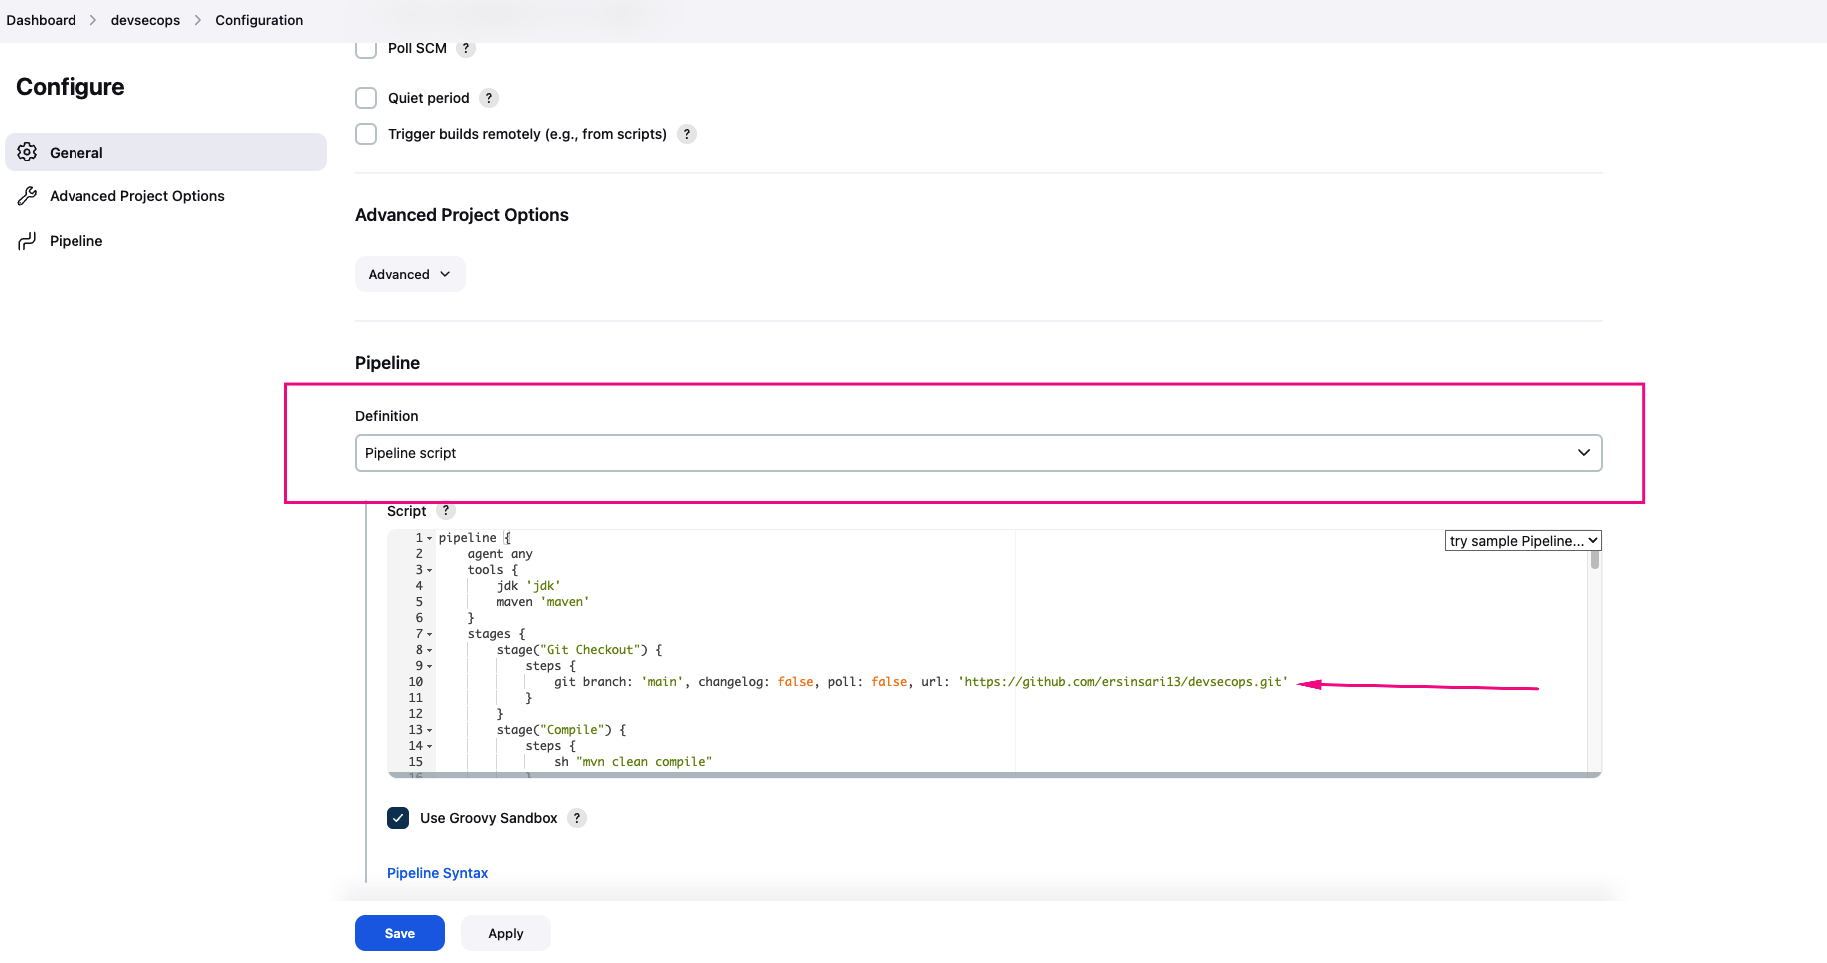
Task: Enable the Poll SCM checkbox
Action: (366, 48)
